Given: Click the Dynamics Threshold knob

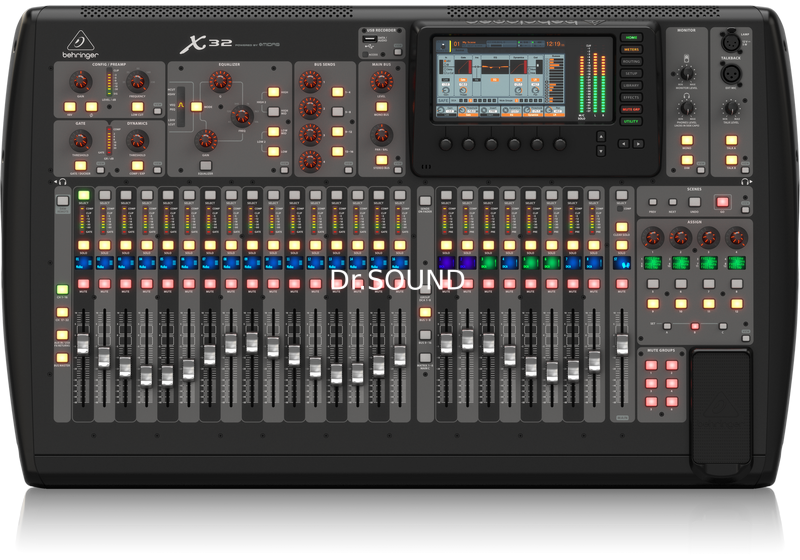Looking at the screenshot, I should tap(137, 140).
